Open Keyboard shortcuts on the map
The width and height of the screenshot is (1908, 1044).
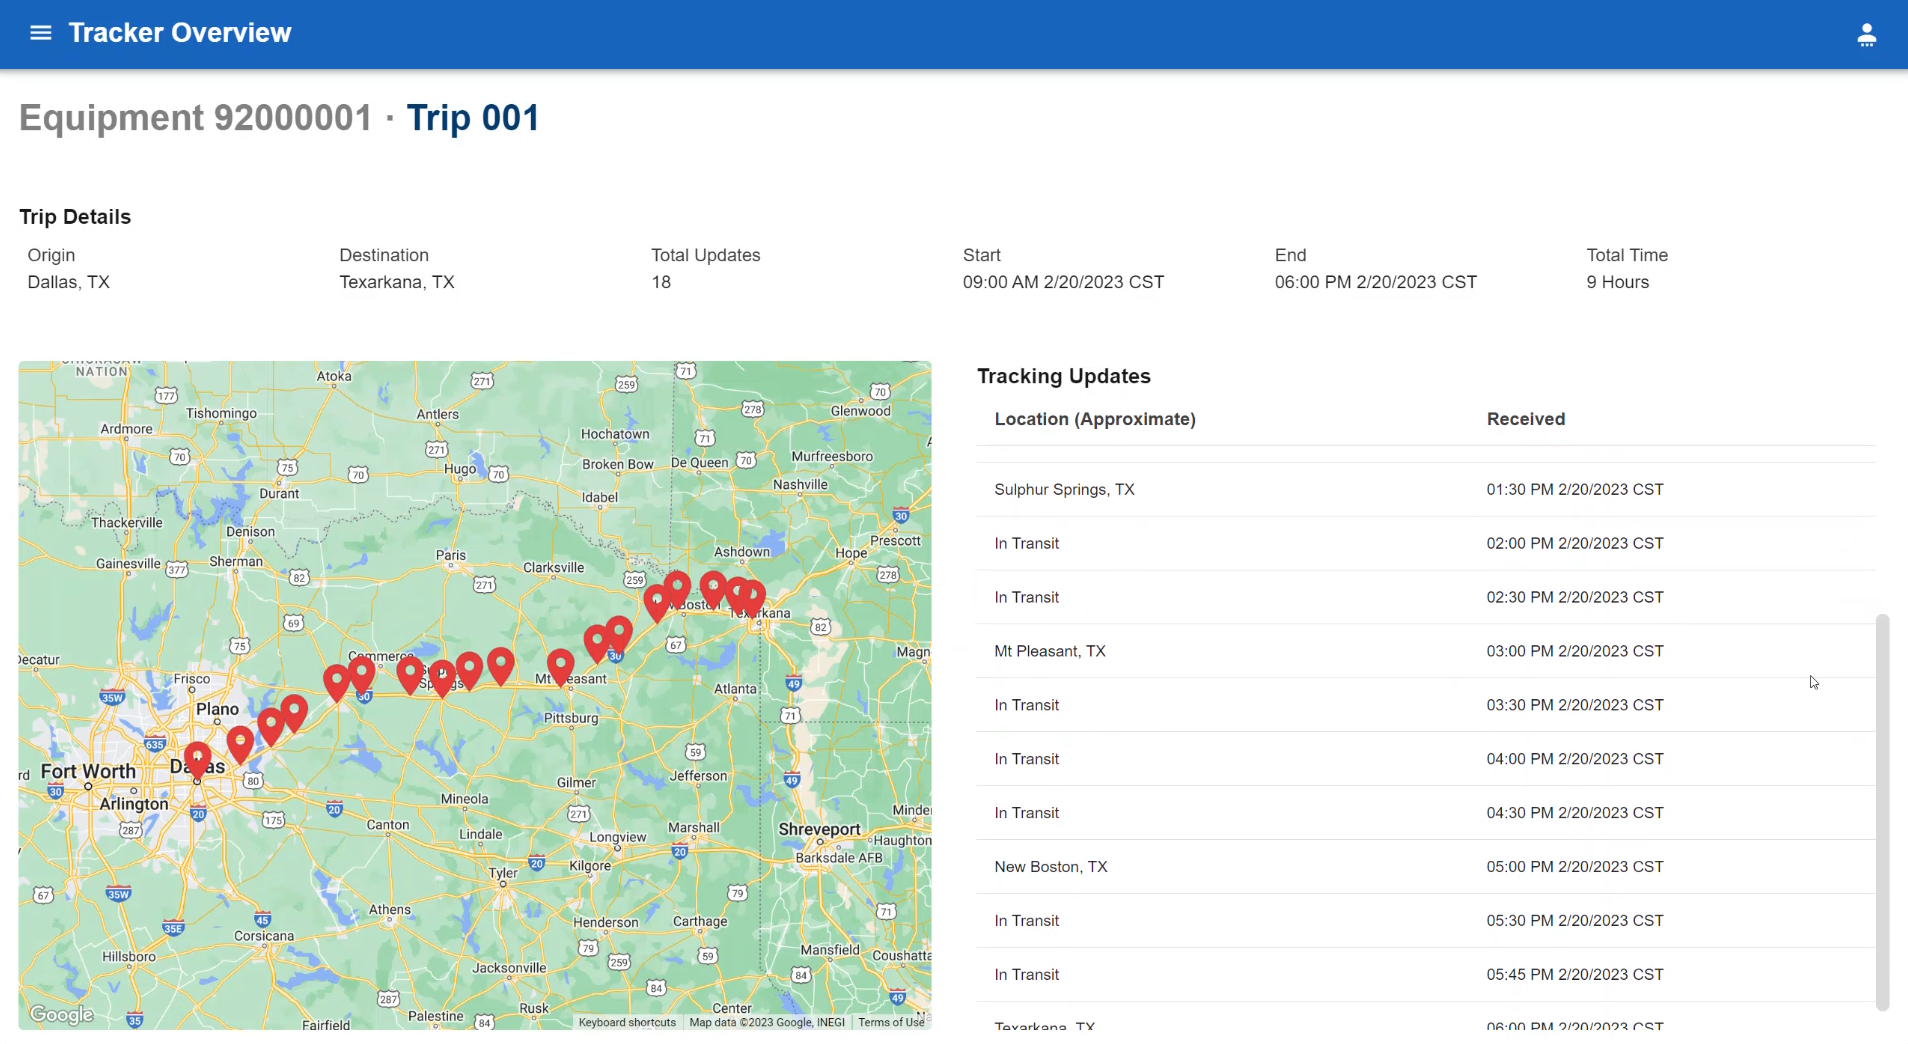tap(627, 1022)
